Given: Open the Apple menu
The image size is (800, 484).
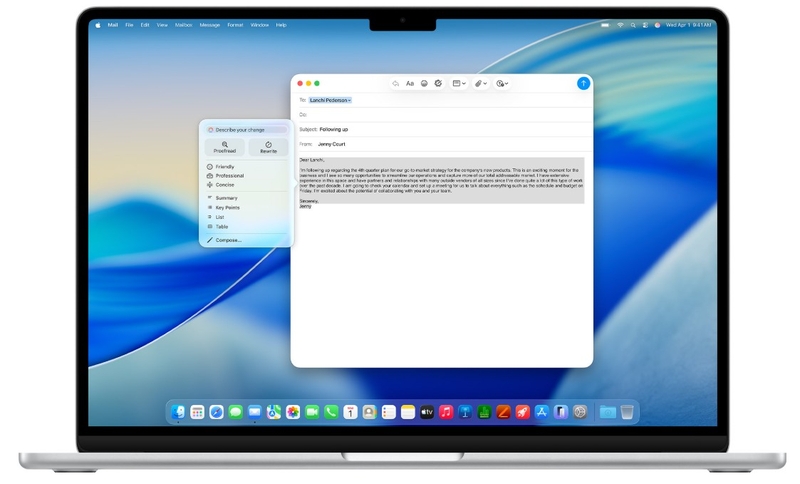Looking at the screenshot, I should point(98,24).
